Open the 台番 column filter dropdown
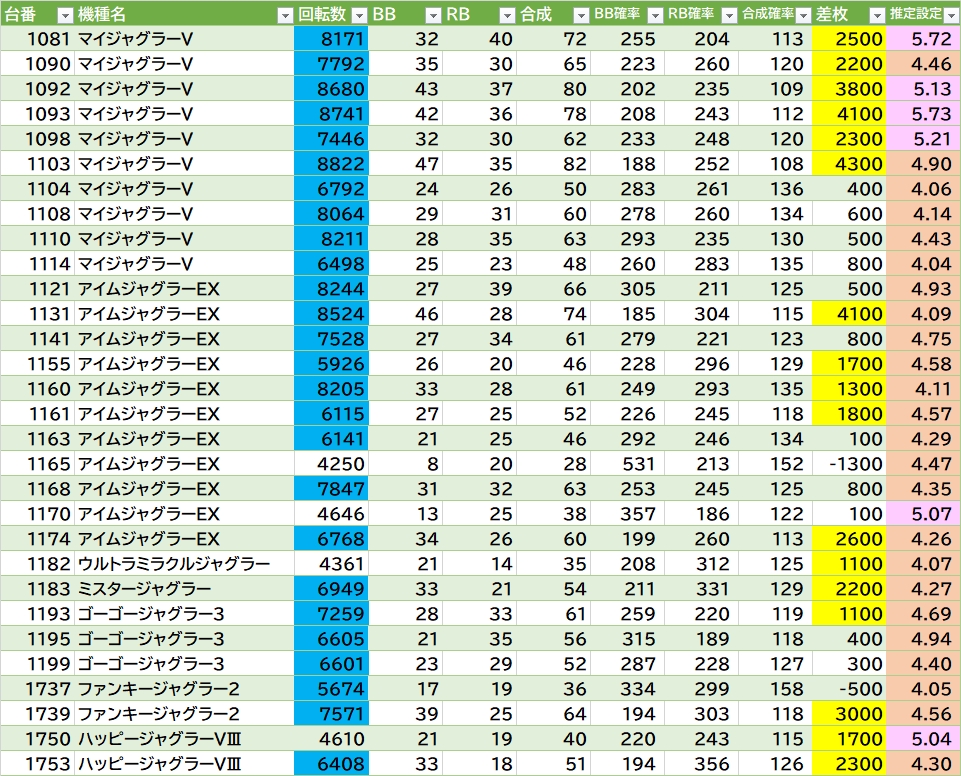961x776 pixels. coord(64,15)
